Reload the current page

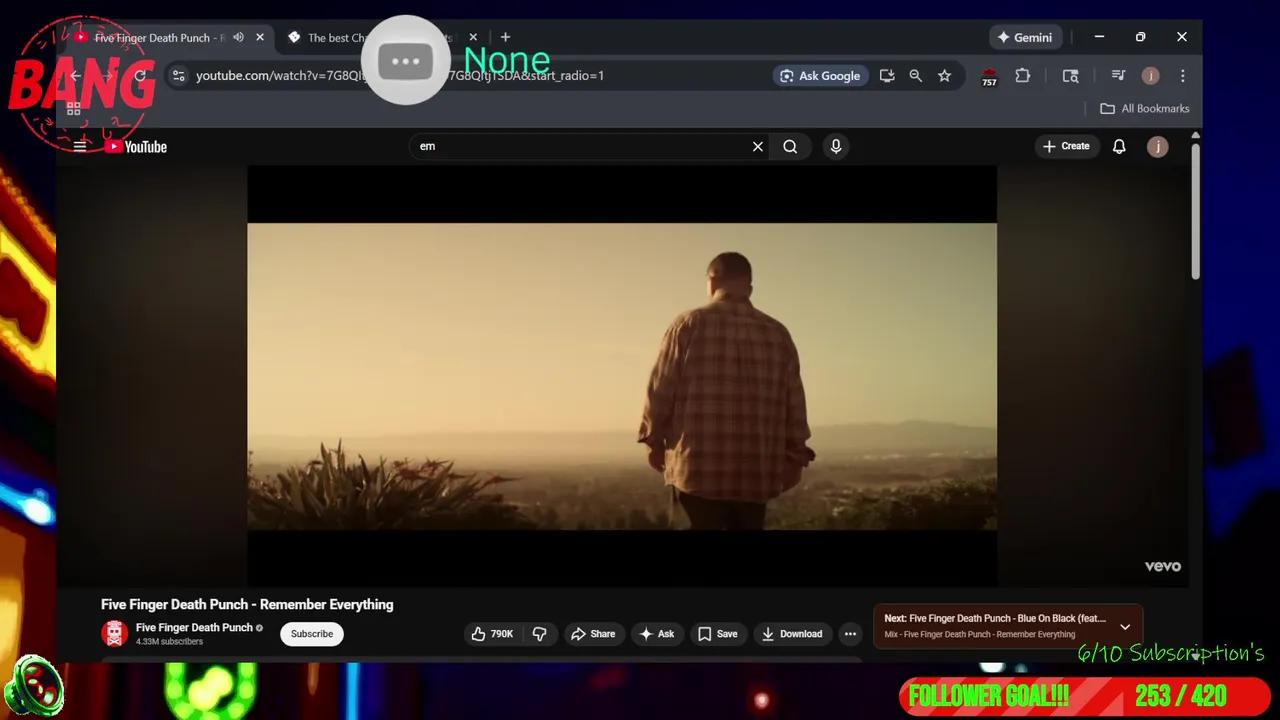point(140,76)
